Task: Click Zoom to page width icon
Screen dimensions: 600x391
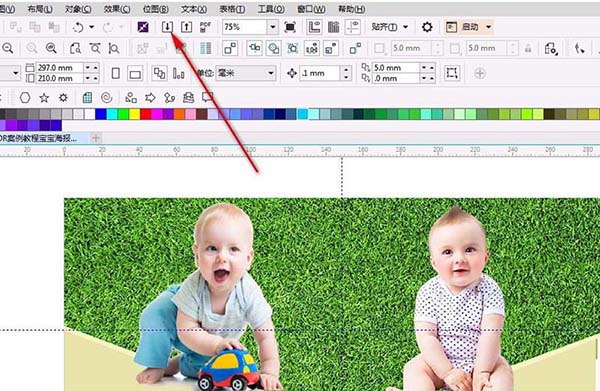Action: click(95, 48)
